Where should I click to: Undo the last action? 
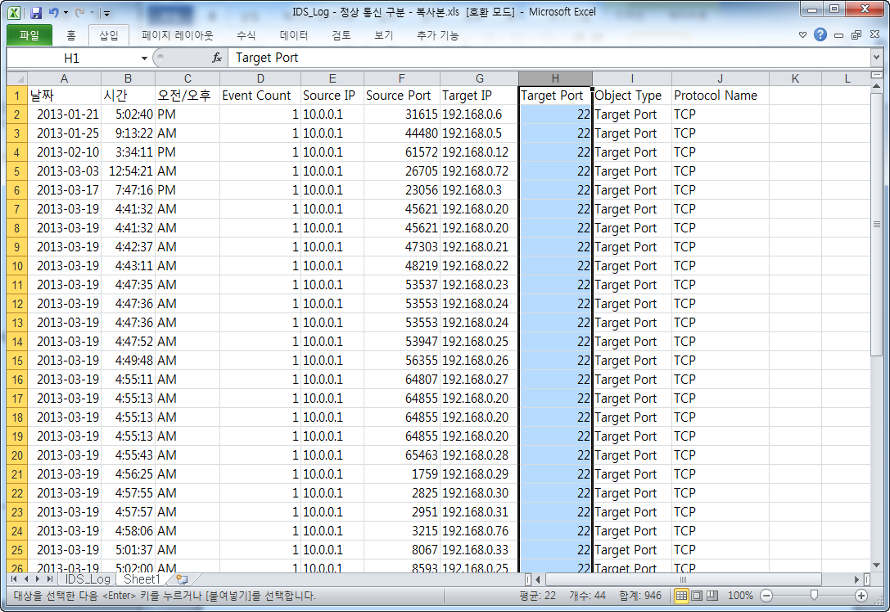[53, 12]
